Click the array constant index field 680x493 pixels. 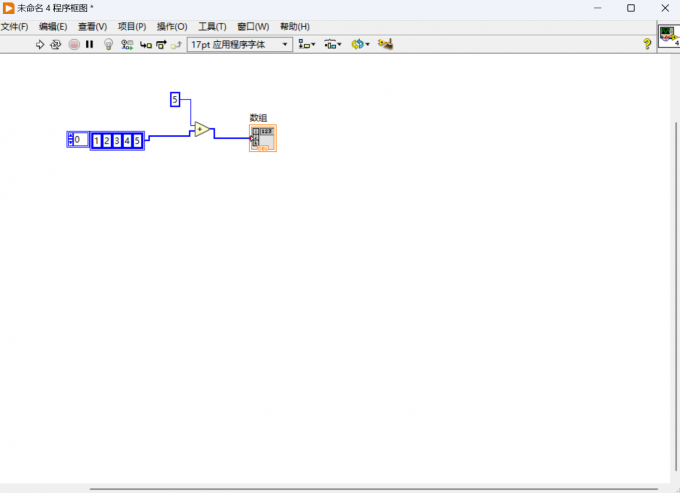pos(78,140)
